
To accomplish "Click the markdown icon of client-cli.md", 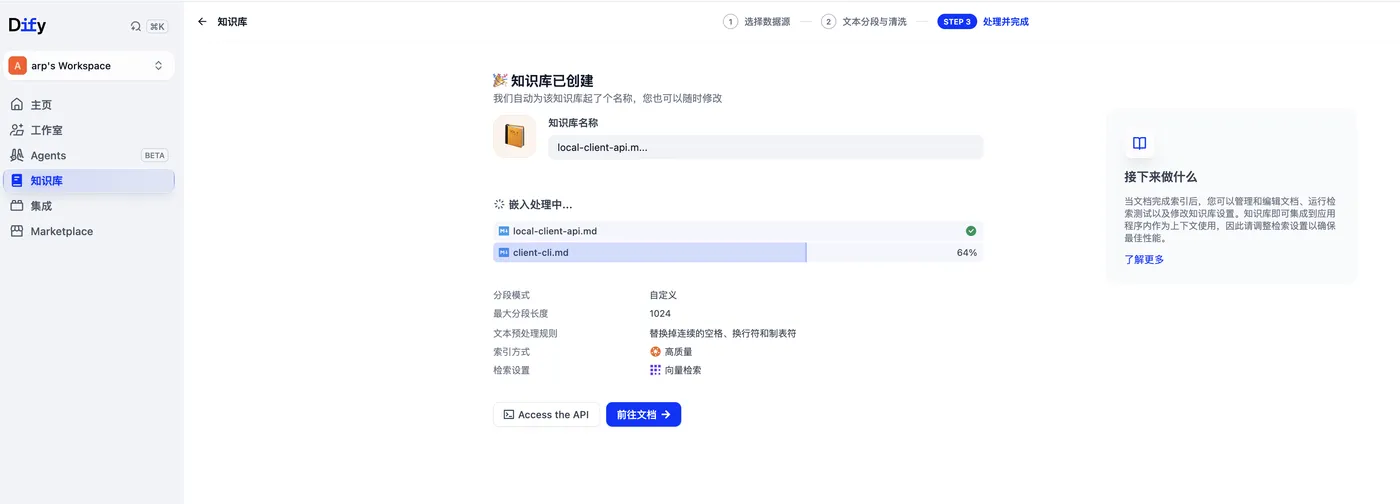I will (x=504, y=253).
